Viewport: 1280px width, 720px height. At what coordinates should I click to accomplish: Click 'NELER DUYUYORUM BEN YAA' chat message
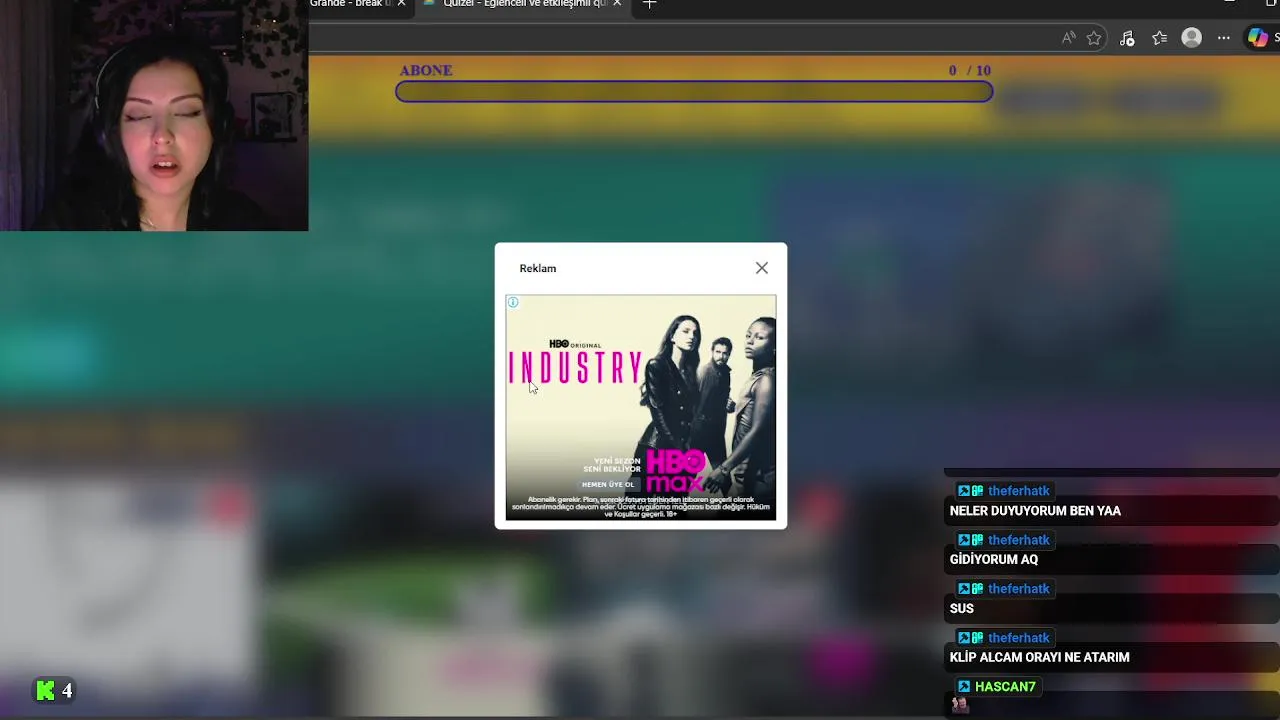pos(1035,511)
